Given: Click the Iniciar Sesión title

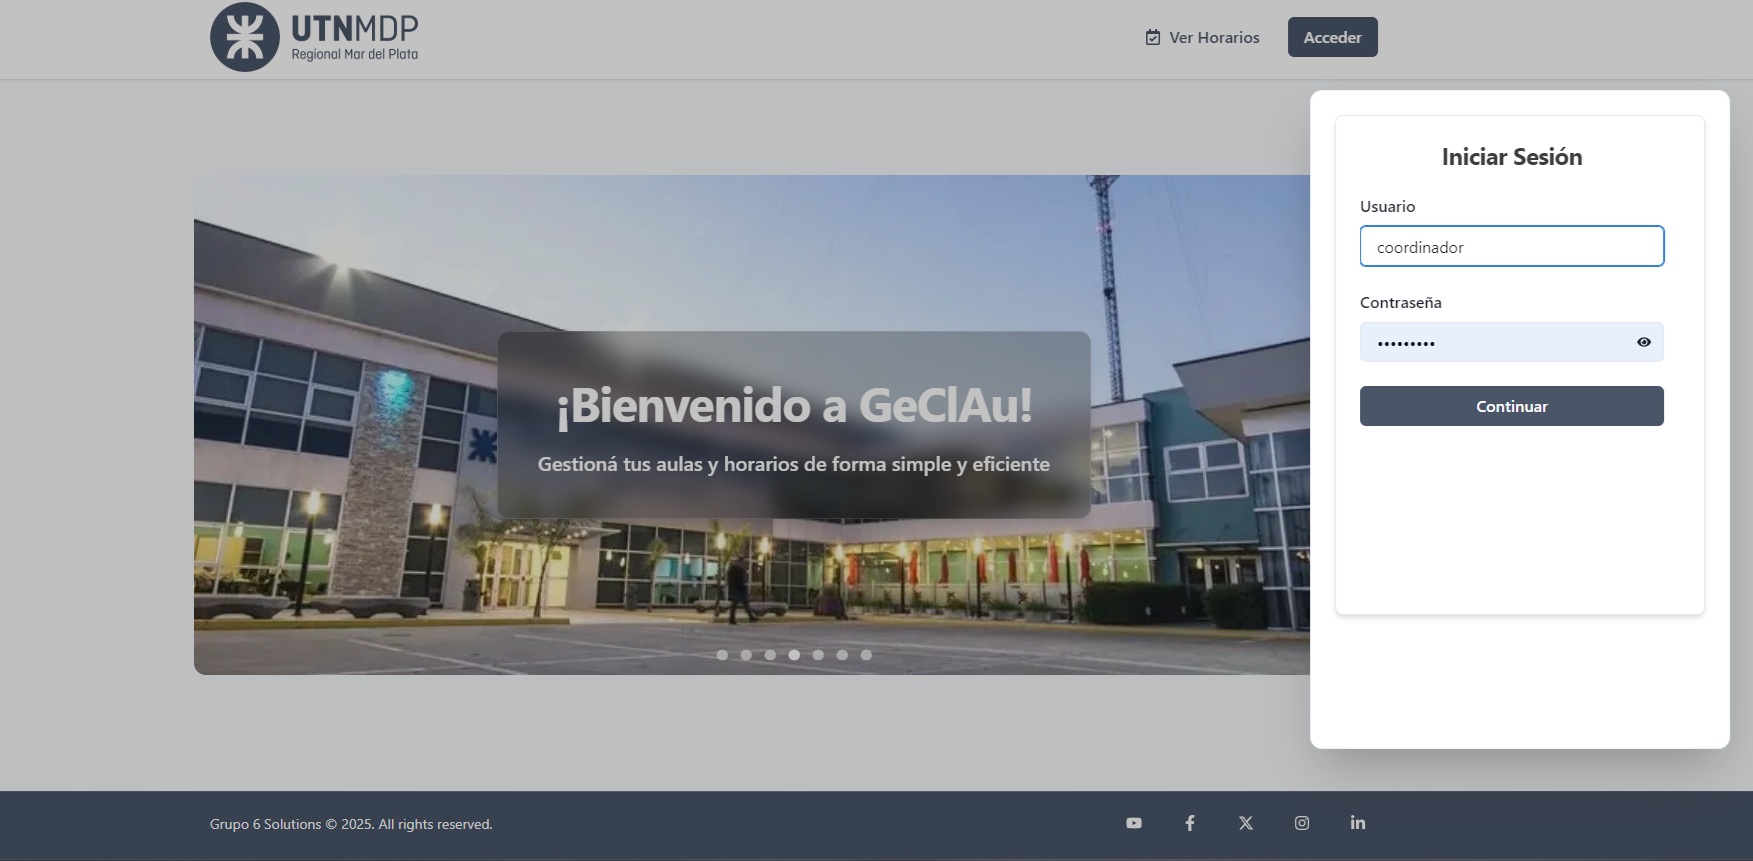Looking at the screenshot, I should pyautogui.click(x=1511, y=157).
